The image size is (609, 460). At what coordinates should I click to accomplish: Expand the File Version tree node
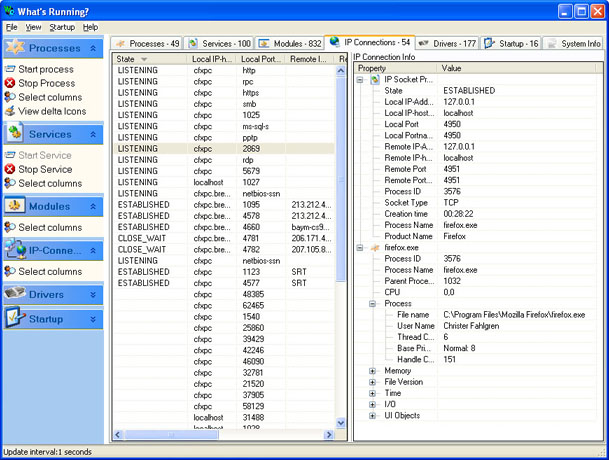[x=373, y=381]
